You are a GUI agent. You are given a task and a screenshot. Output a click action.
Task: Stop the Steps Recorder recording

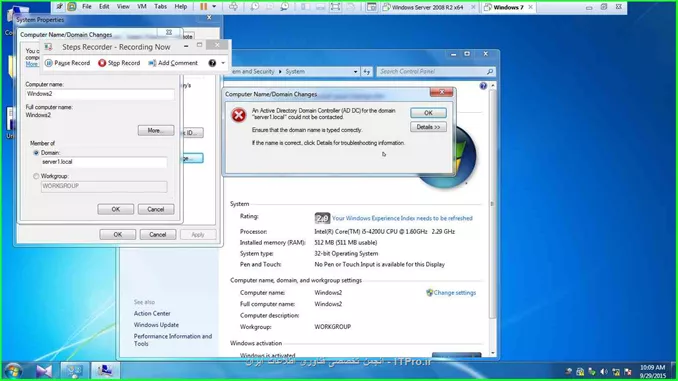coord(119,63)
